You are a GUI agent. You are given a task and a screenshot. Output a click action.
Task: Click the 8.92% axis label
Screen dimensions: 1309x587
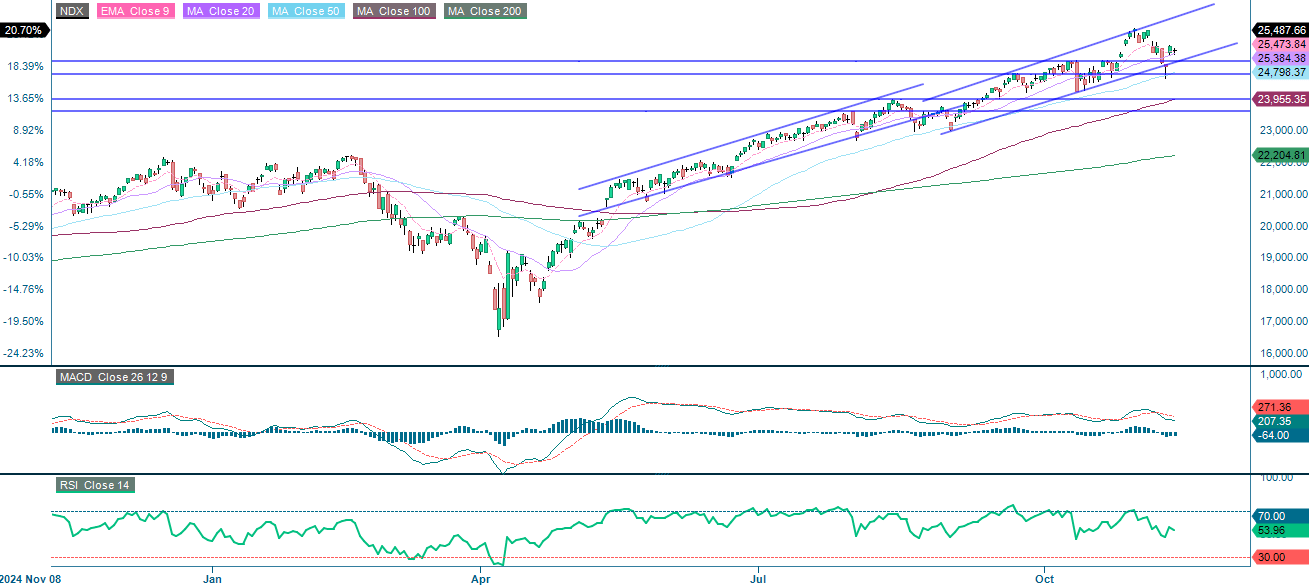click(x=26, y=130)
